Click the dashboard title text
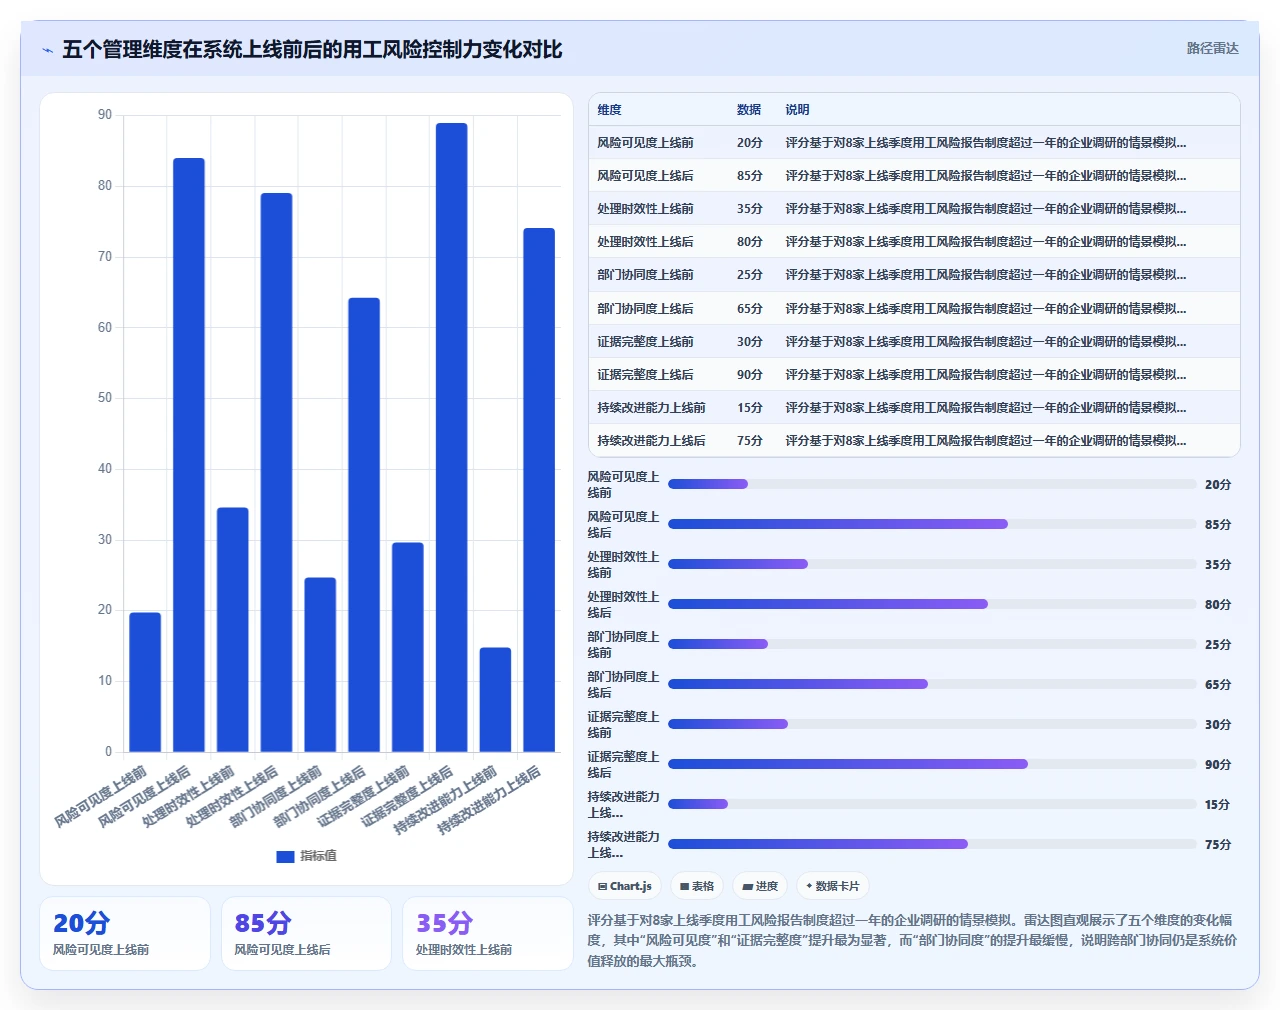Screen dimensions: 1280x1010 pyautogui.click(x=312, y=50)
